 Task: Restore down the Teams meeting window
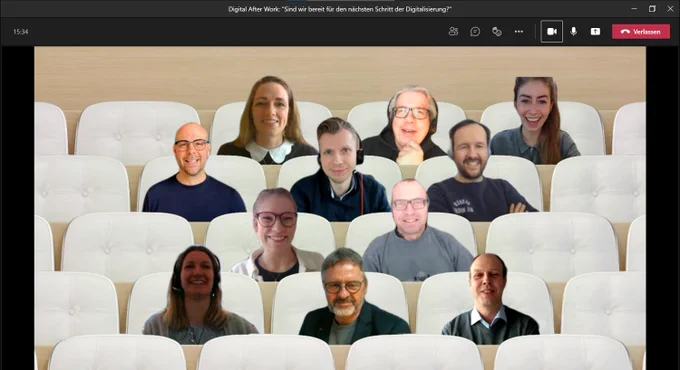652,8
